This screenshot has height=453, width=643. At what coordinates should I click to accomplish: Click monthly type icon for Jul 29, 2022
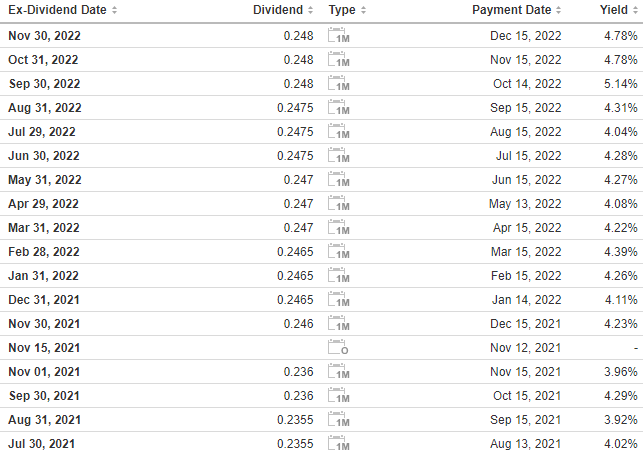point(339,132)
